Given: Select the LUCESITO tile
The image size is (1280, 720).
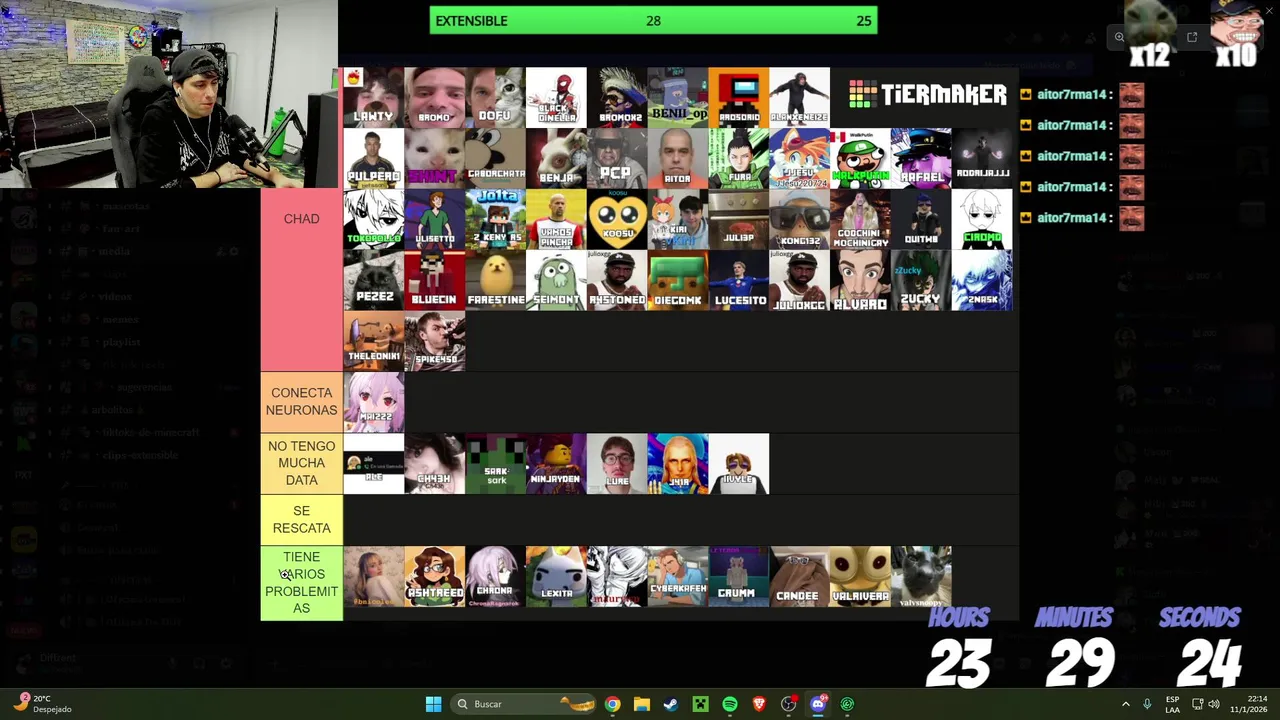Looking at the screenshot, I should point(738,280).
